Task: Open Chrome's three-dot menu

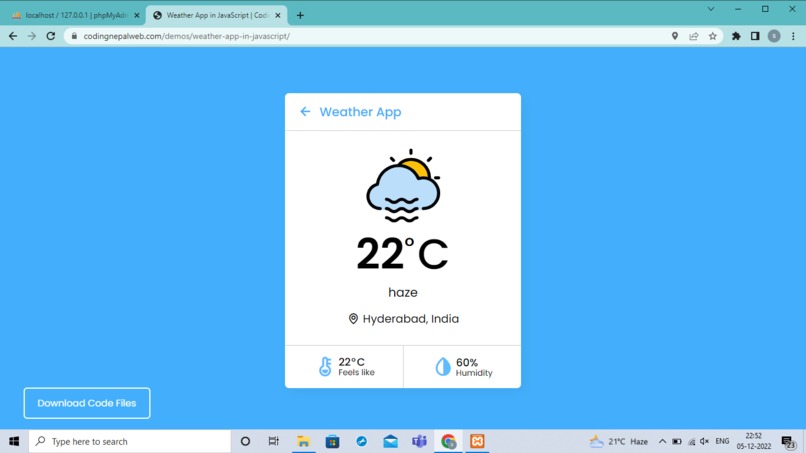Action: (x=793, y=36)
